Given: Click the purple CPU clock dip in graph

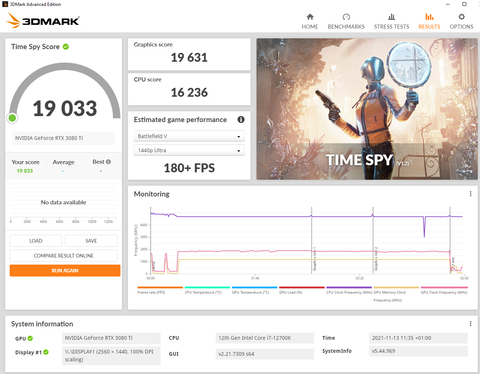Looking at the screenshot, I should (424, 227).
